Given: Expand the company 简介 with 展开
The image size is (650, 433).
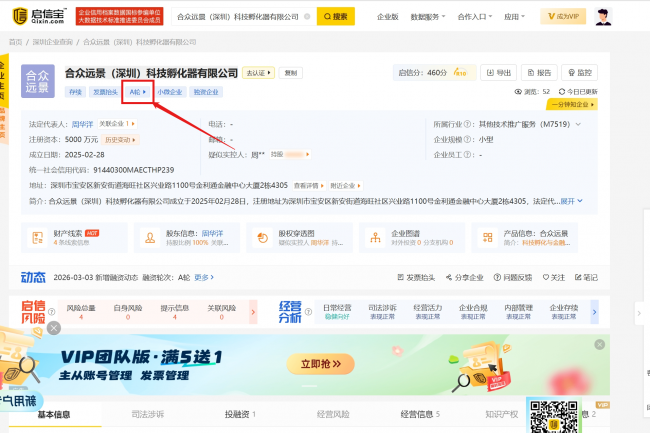Looking at the screenshot, I should (x=570, y=201).
